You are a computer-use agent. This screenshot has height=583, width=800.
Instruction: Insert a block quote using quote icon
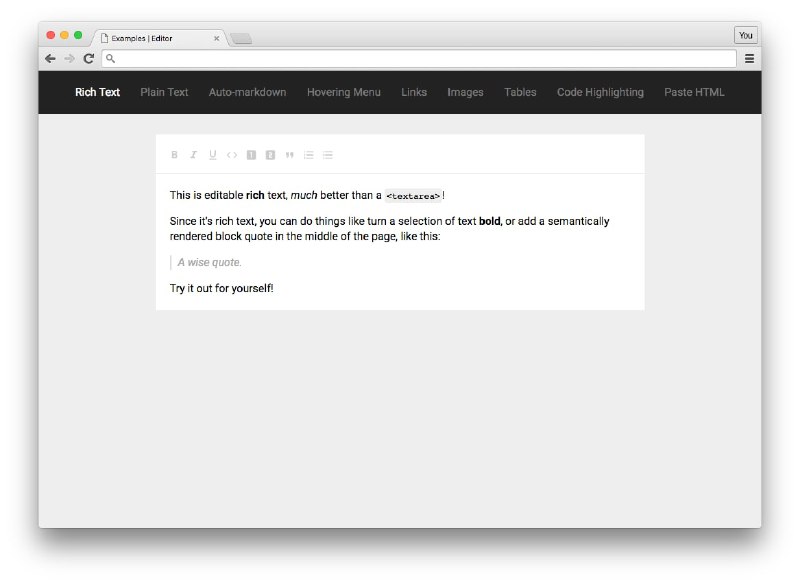pos(290,155)
